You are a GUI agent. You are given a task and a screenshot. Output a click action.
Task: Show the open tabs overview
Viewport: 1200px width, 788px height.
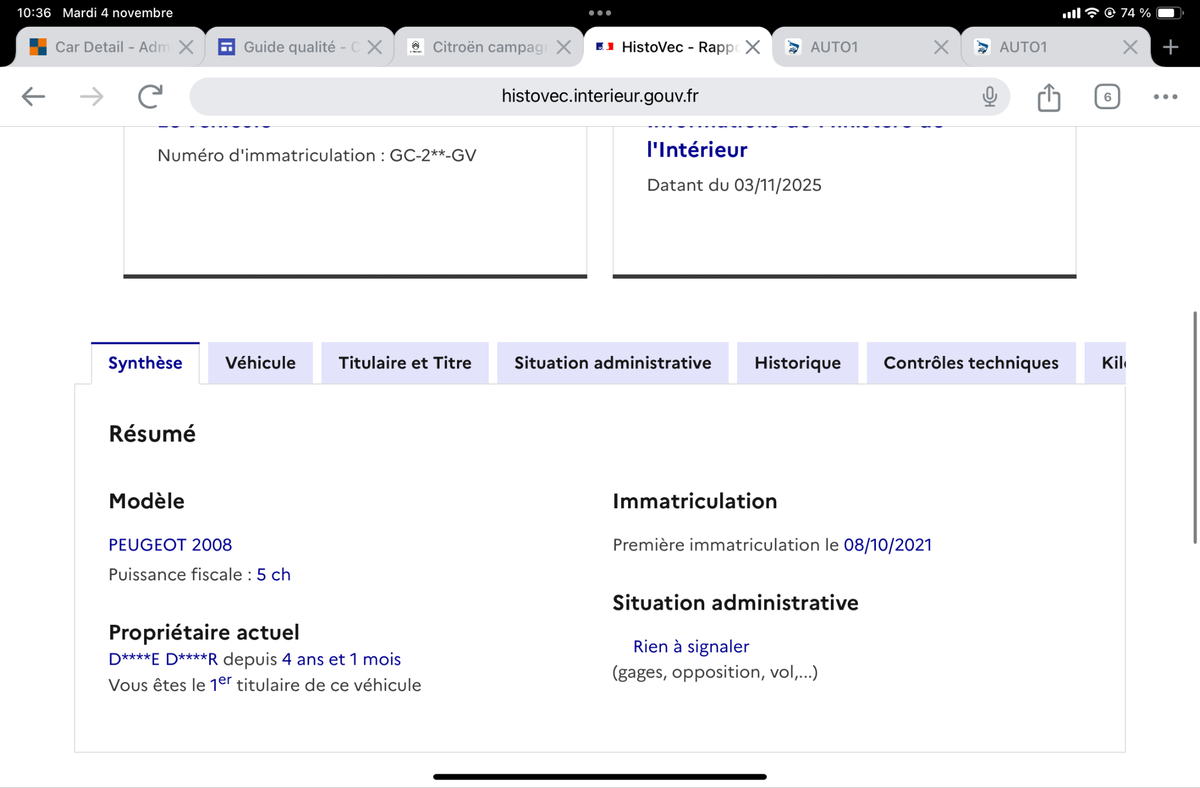click(x=1106, y=97)
